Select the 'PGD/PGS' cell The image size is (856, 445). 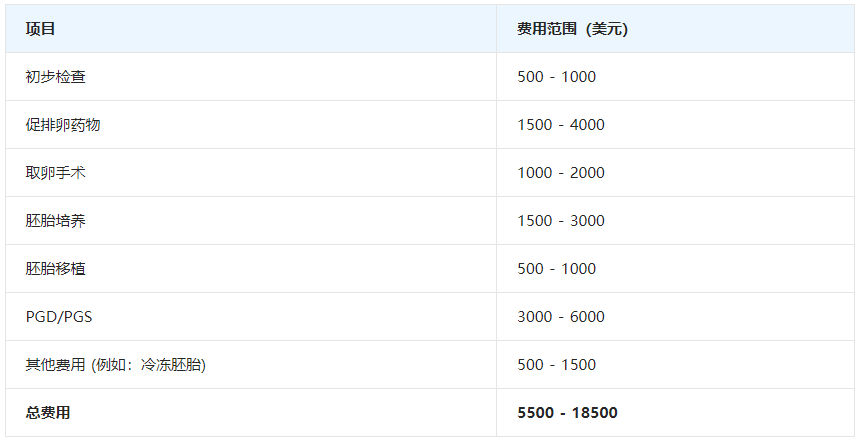click(58, 317)
